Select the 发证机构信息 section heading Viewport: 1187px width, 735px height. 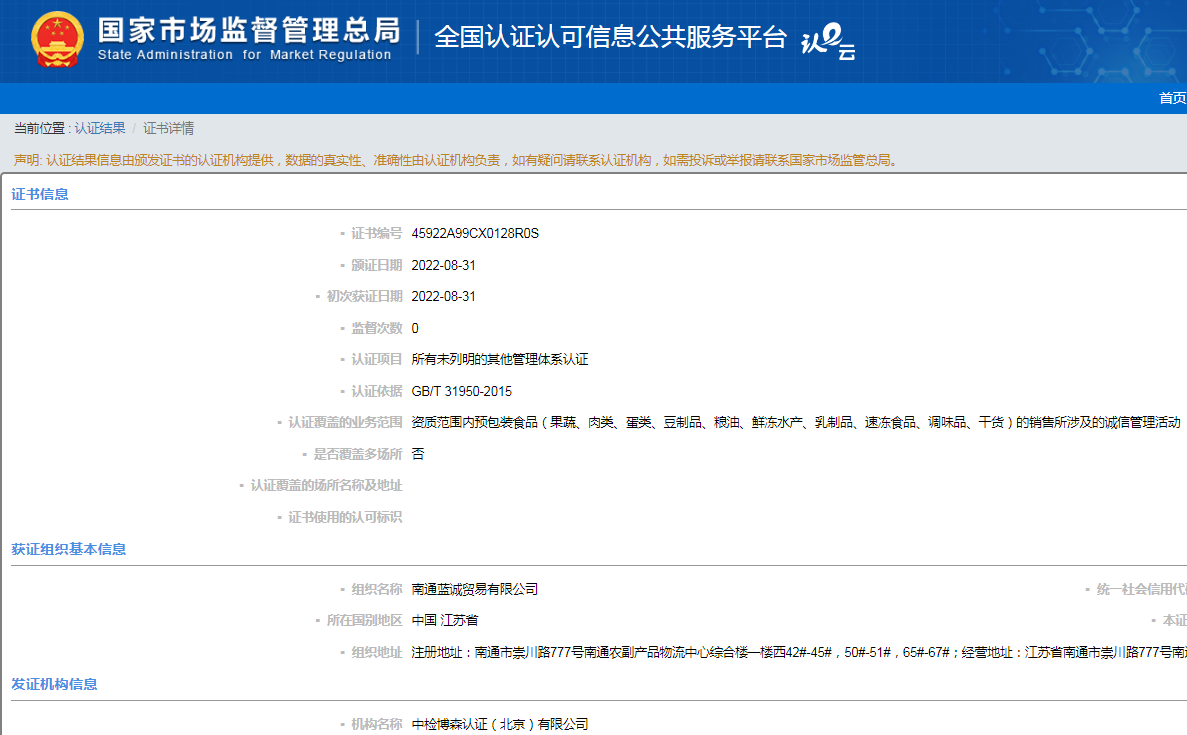pyautogui.click(x=55, y=684)
